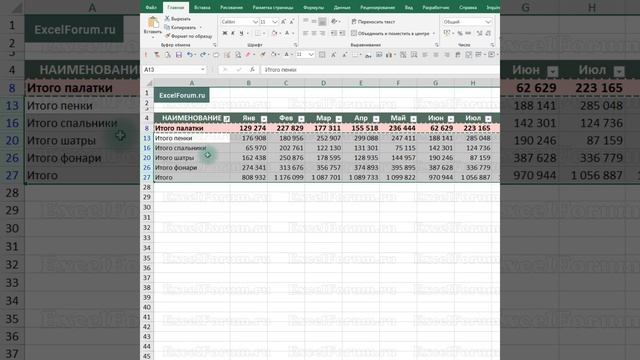The image size is (640, 360).
Task: Open Буфер обмена dialog launcher
Action: click(x=215, y=45)
